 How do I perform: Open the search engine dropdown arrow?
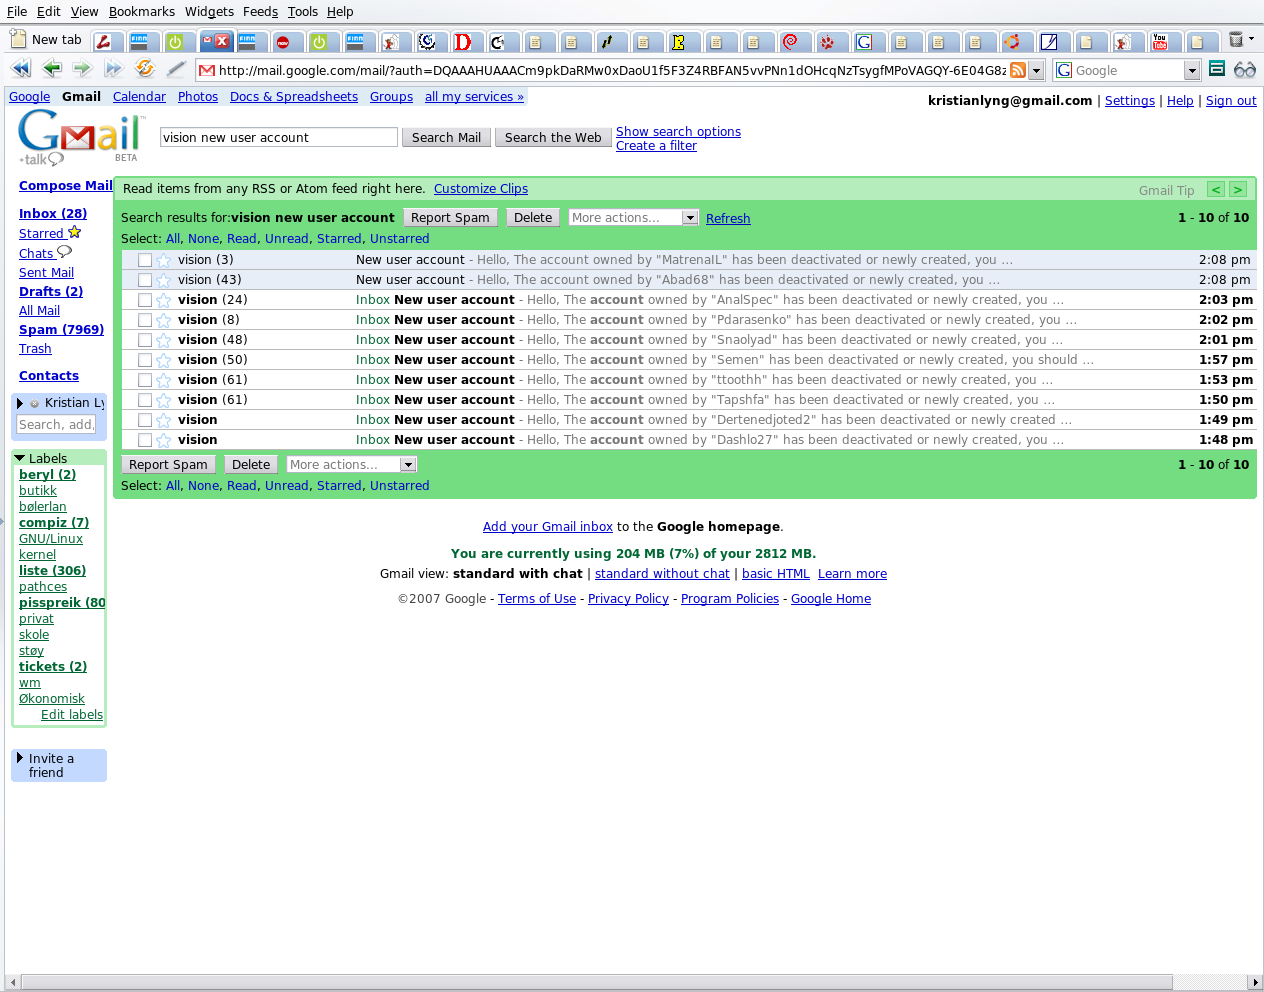(x=1192, y=70)
